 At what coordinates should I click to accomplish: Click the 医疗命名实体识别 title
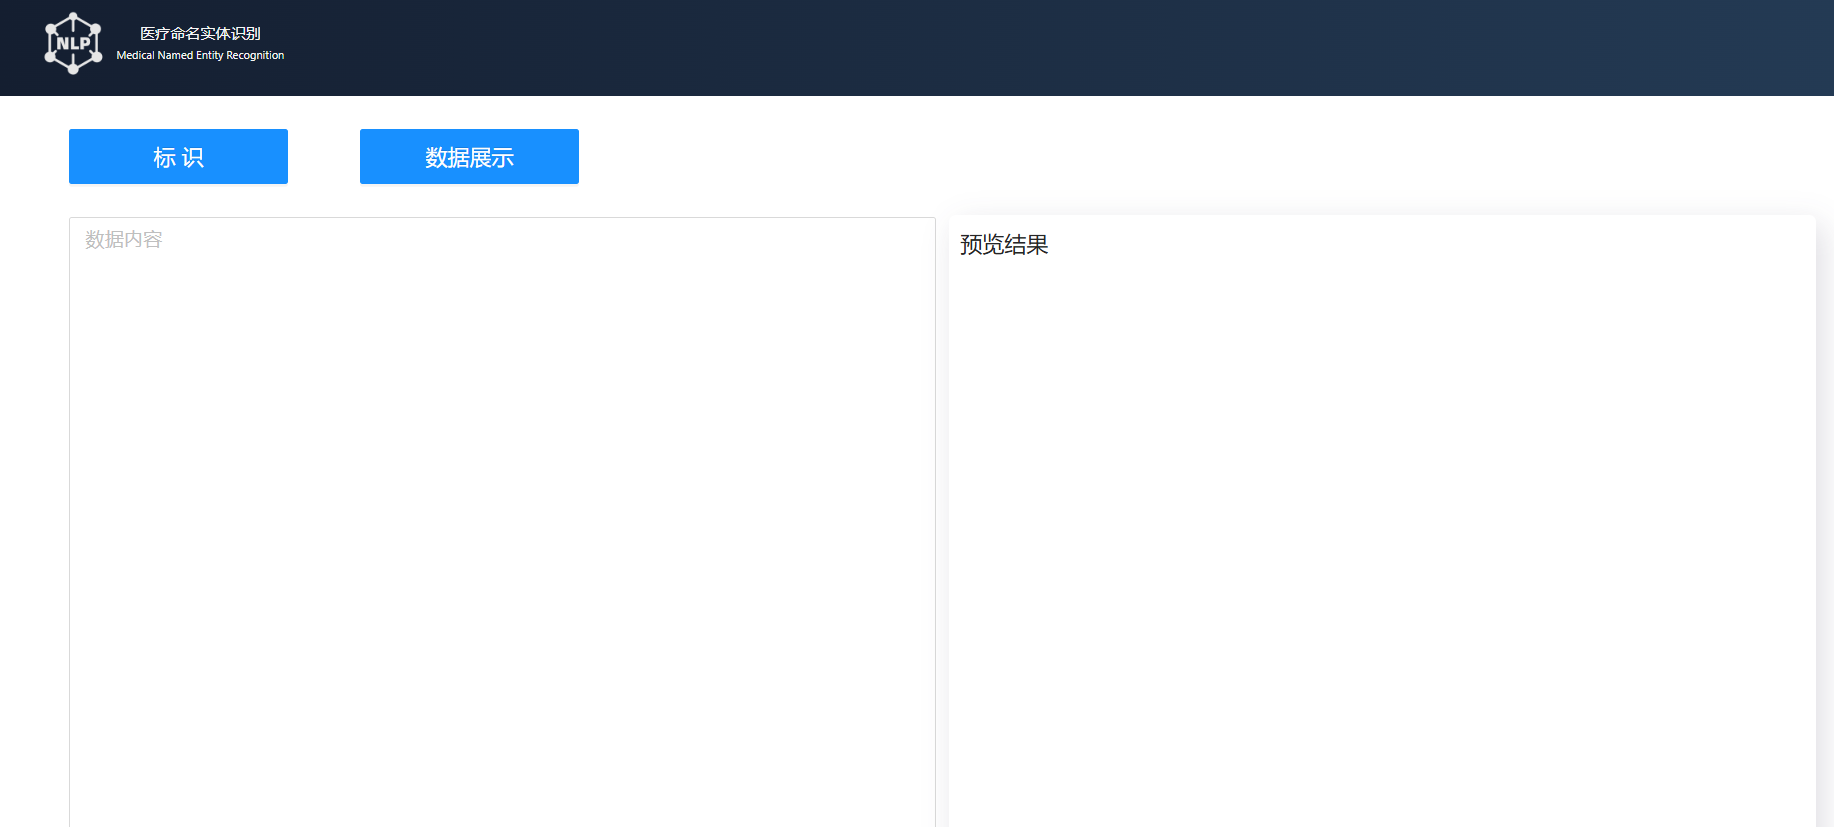(200, 33)
